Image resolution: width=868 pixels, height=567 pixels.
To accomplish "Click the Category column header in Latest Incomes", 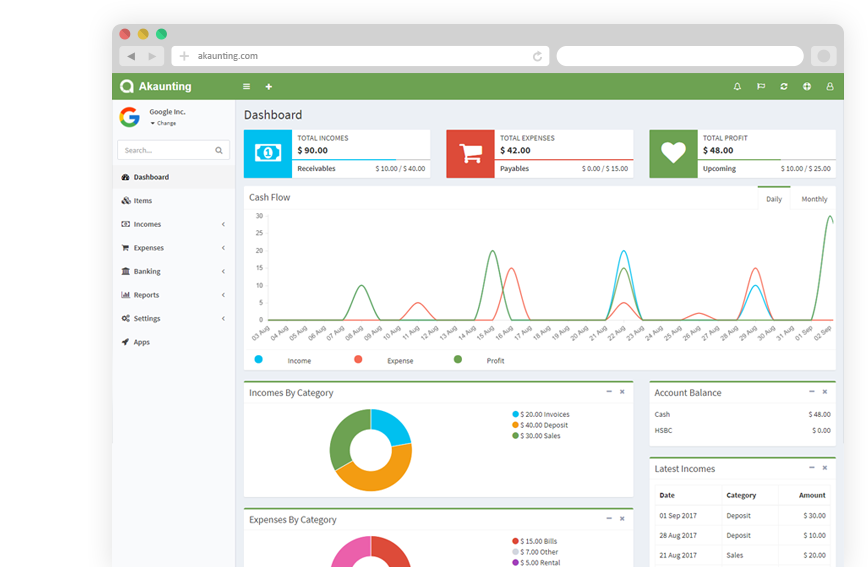I will click(x=741, y=495).
